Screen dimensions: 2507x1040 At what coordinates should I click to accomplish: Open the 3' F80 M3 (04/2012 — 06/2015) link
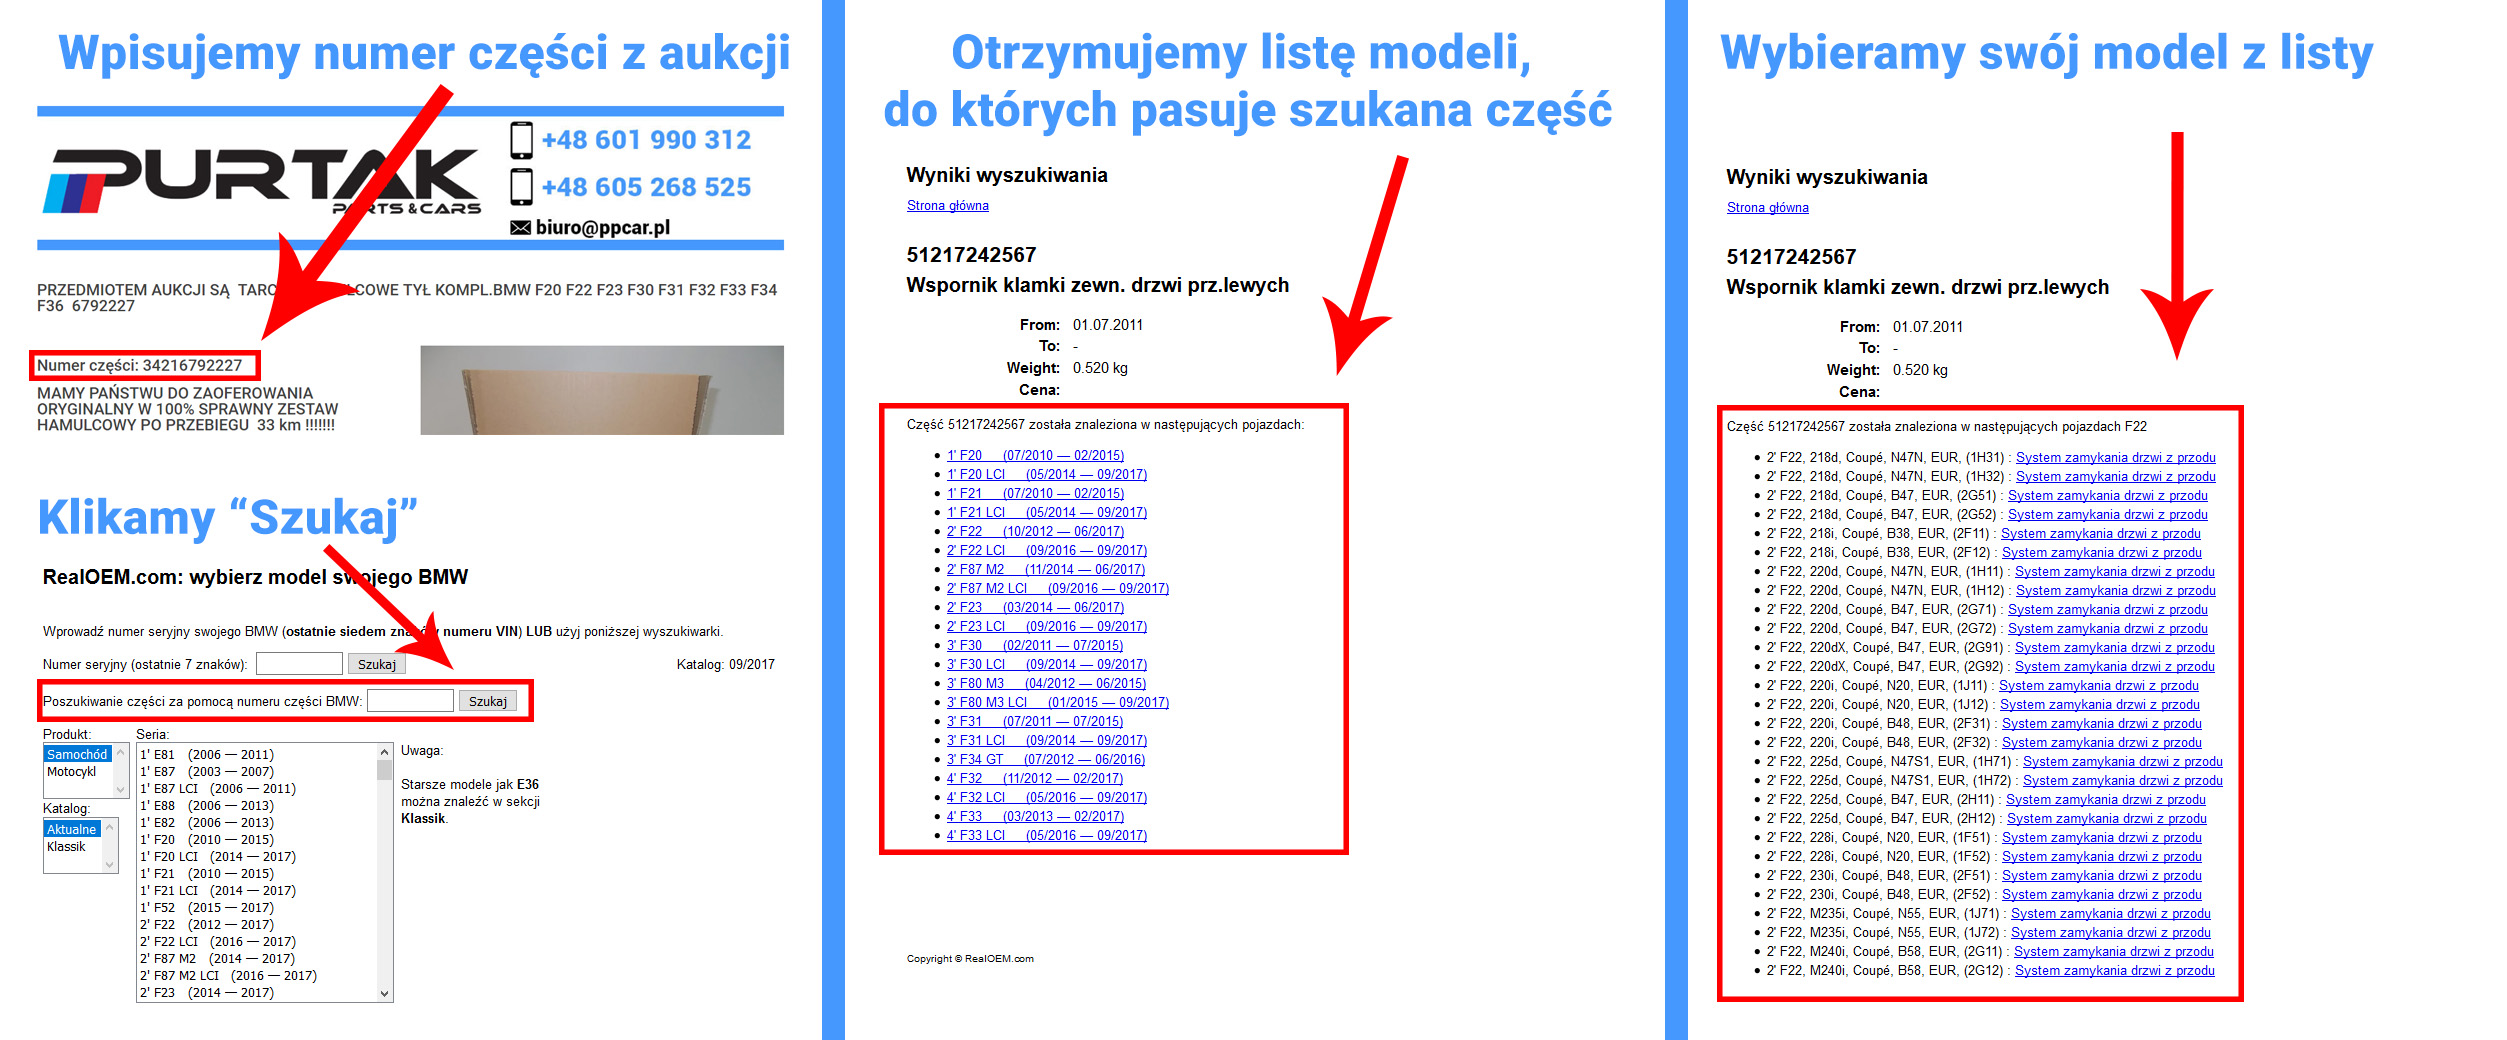point(1047,683)
